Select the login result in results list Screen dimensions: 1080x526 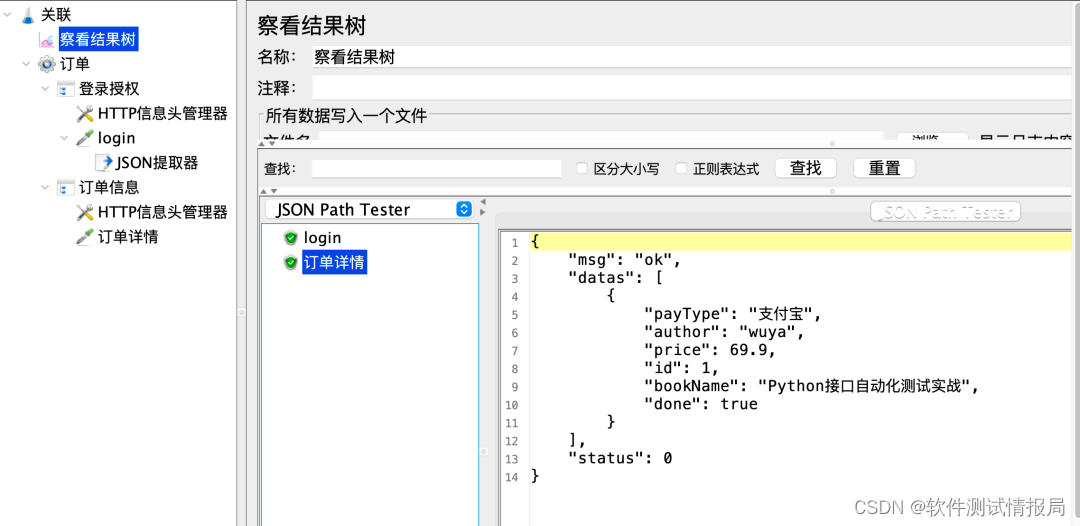tap(322, 238)
